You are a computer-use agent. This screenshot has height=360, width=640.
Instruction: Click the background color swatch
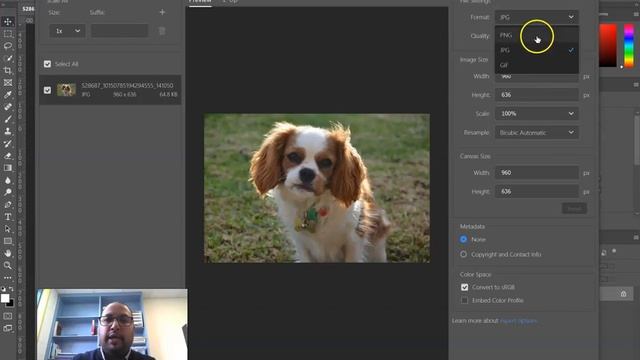pos(11,304)
